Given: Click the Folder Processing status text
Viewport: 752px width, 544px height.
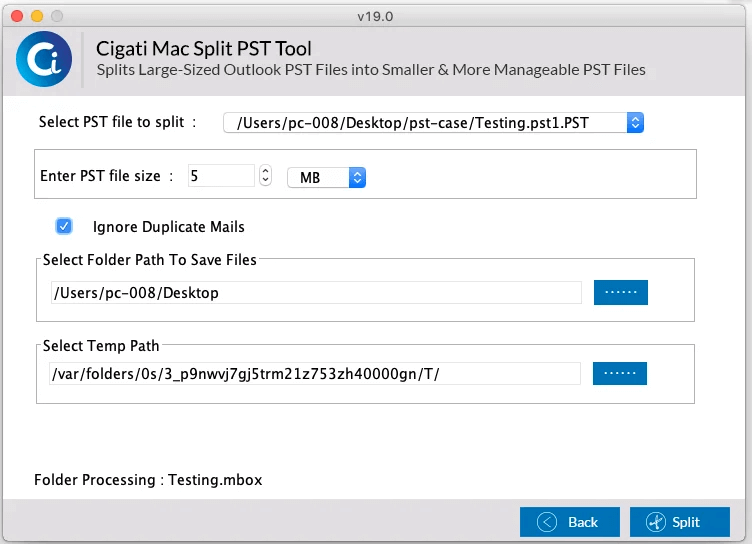Looking at the screenshot, I should coord(148,480).
